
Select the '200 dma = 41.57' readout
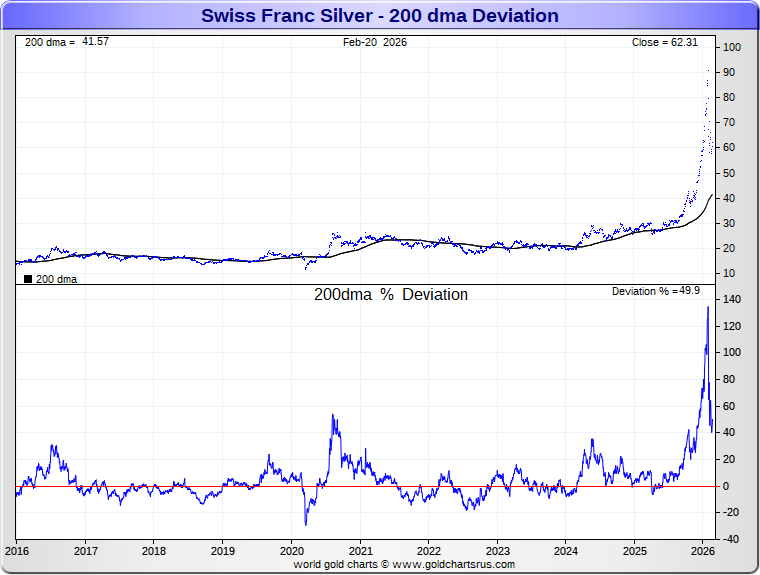[x=66, y=42]
